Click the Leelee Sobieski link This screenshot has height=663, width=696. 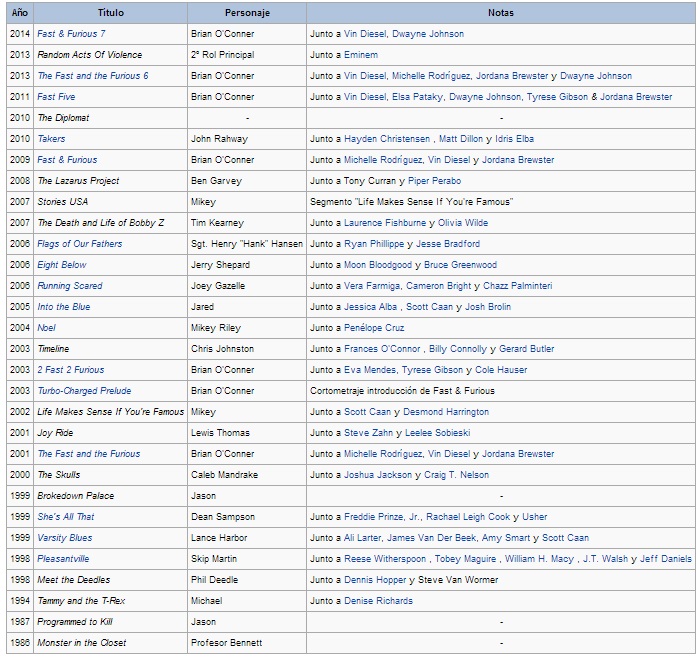[438, 433]
